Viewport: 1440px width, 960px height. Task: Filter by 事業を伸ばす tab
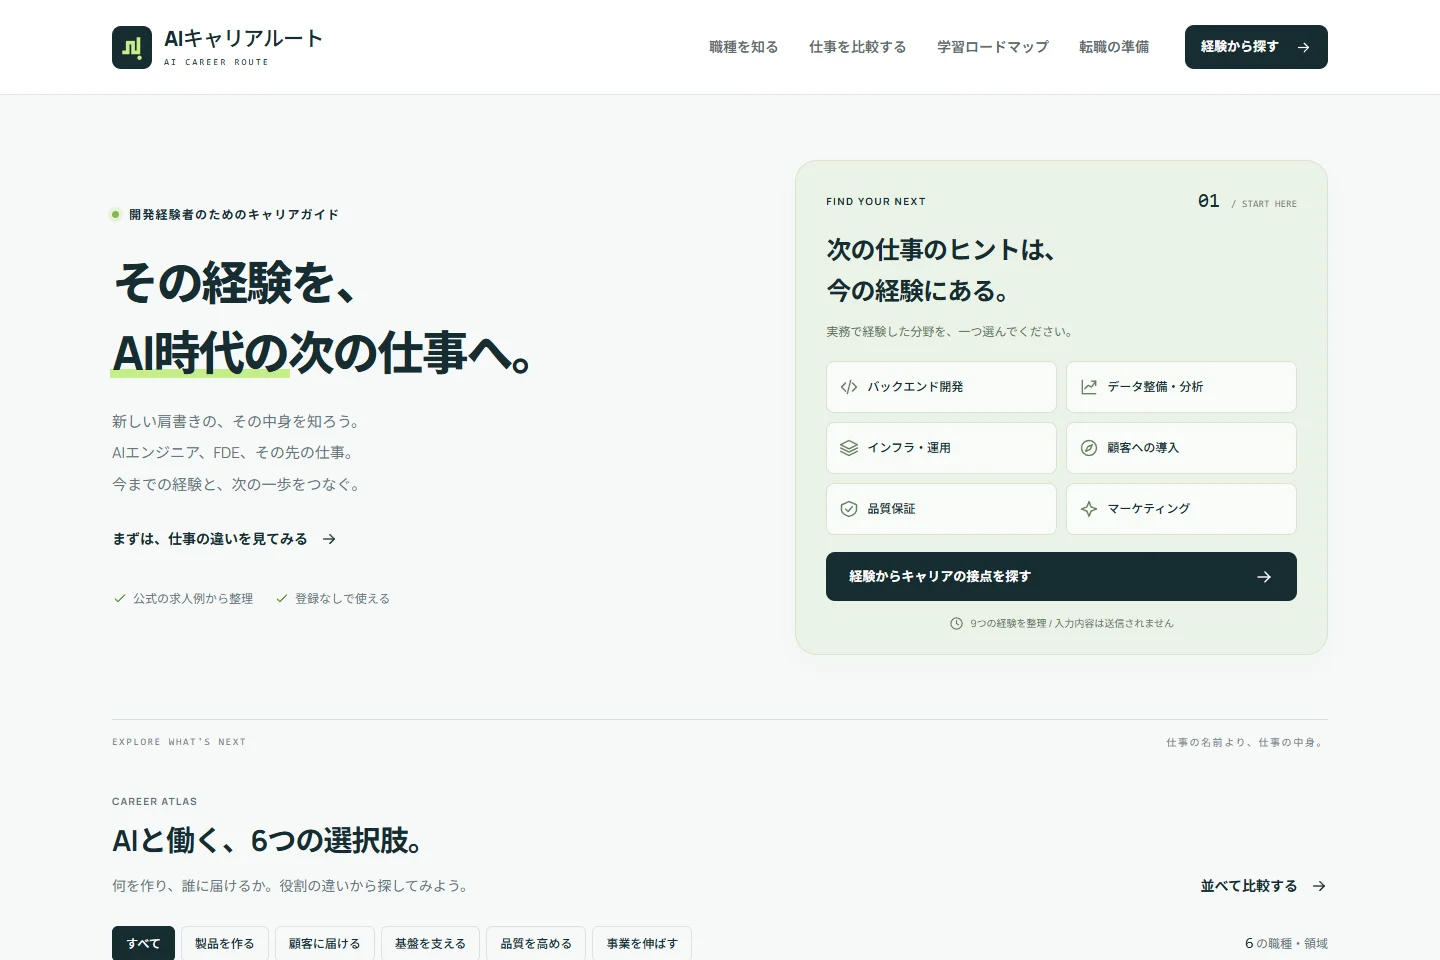point(642,943)
